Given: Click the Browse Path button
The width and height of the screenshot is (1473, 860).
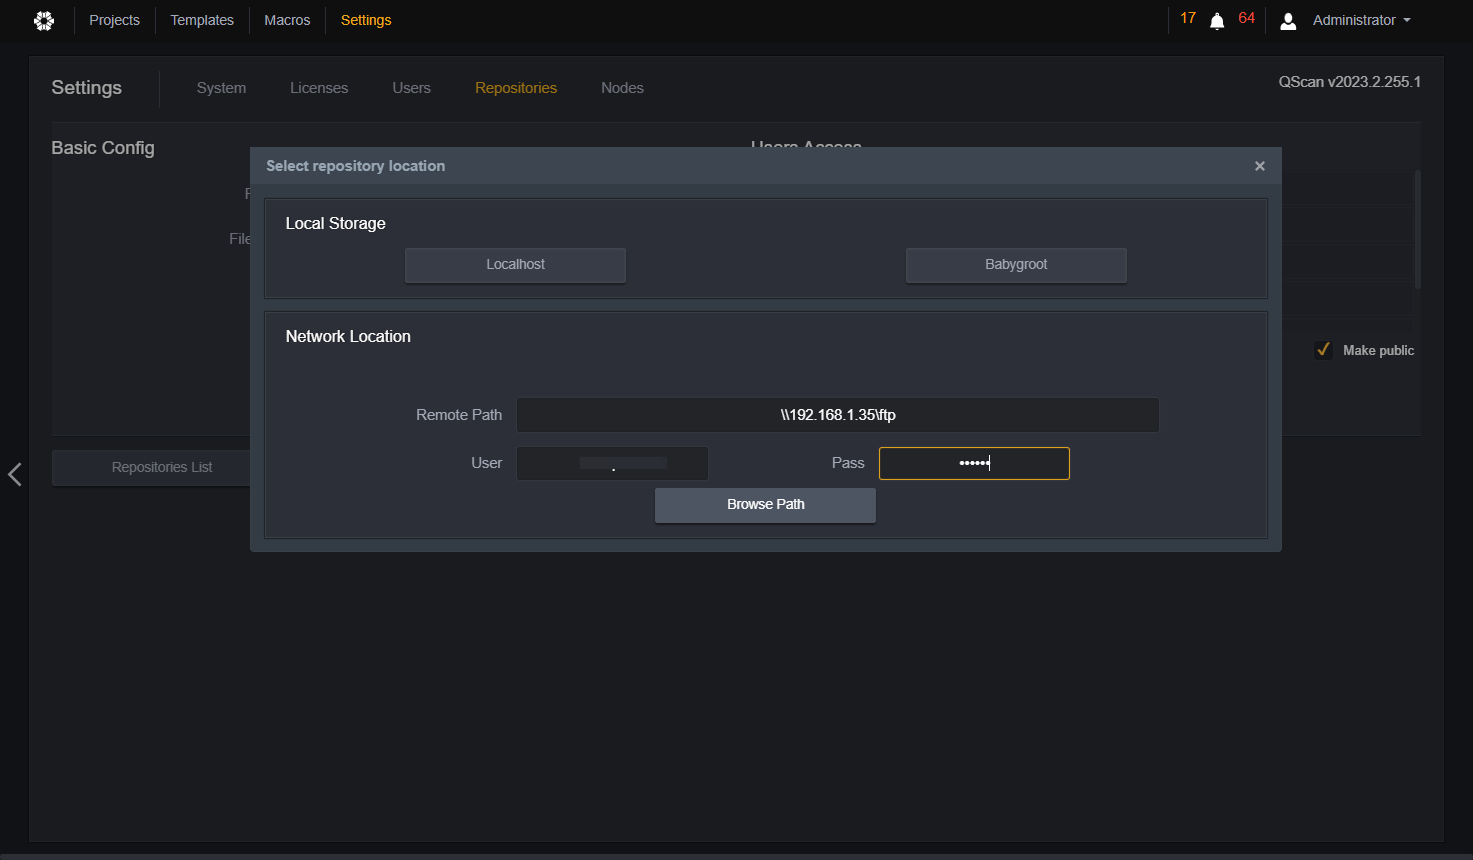Looking at the screenshot, I should point(765,505).
